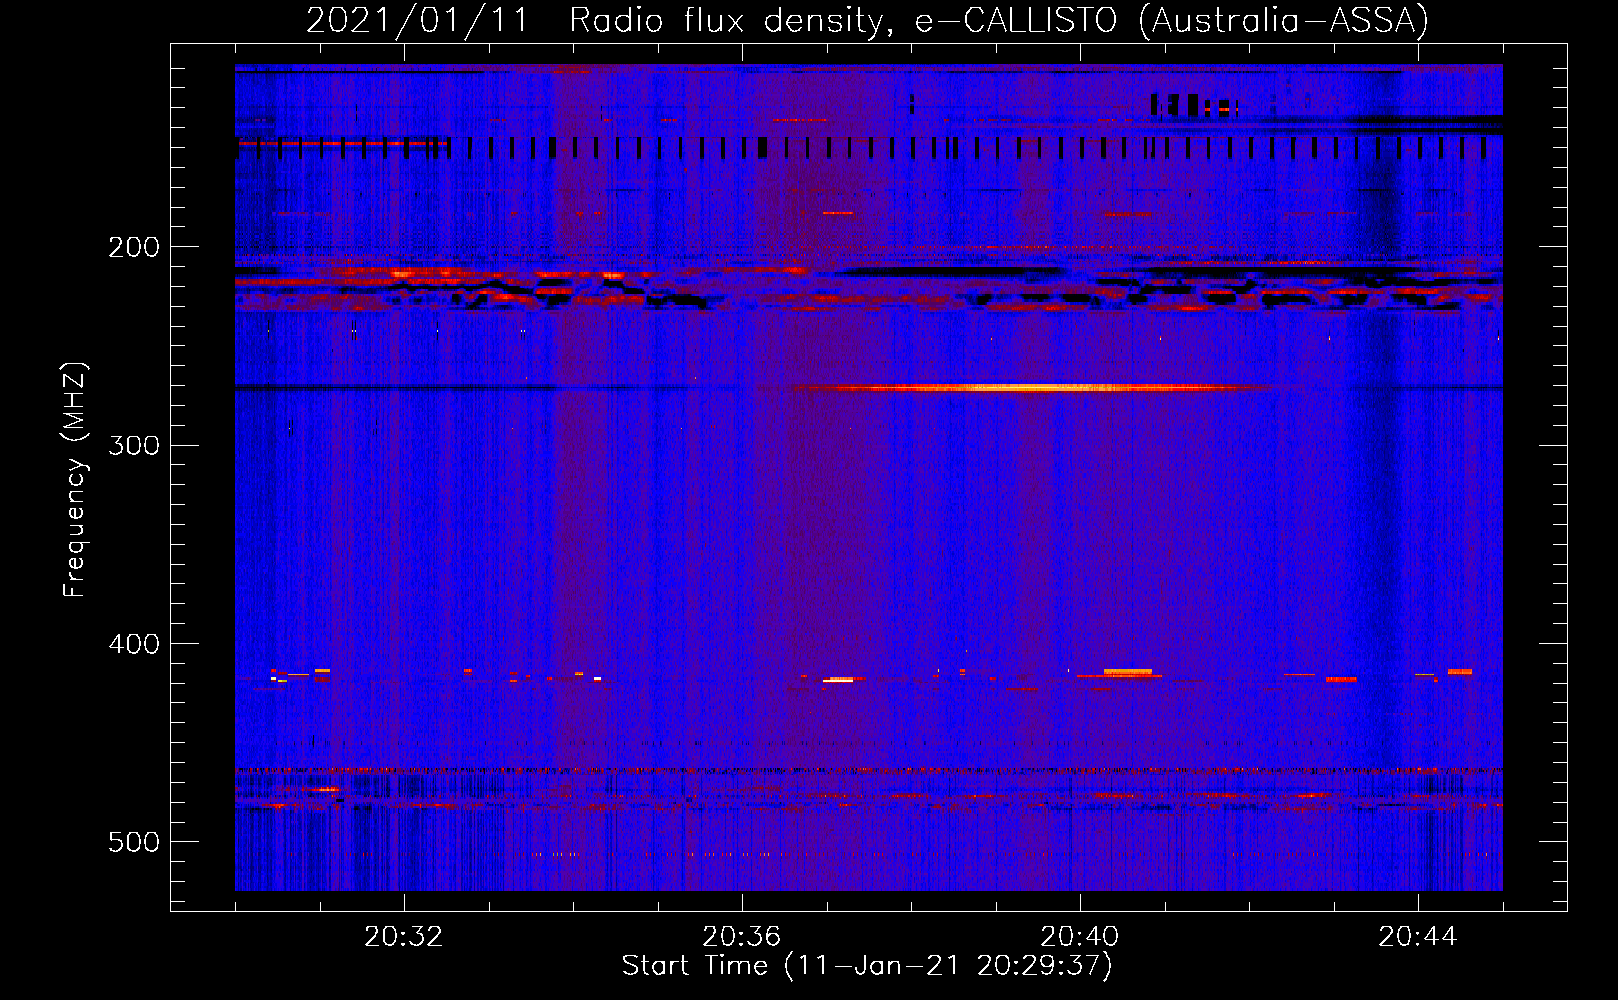Click the 20:36 time tick label
The height and width of the screenshot is (1000, 1618).
tap(741, 937)
